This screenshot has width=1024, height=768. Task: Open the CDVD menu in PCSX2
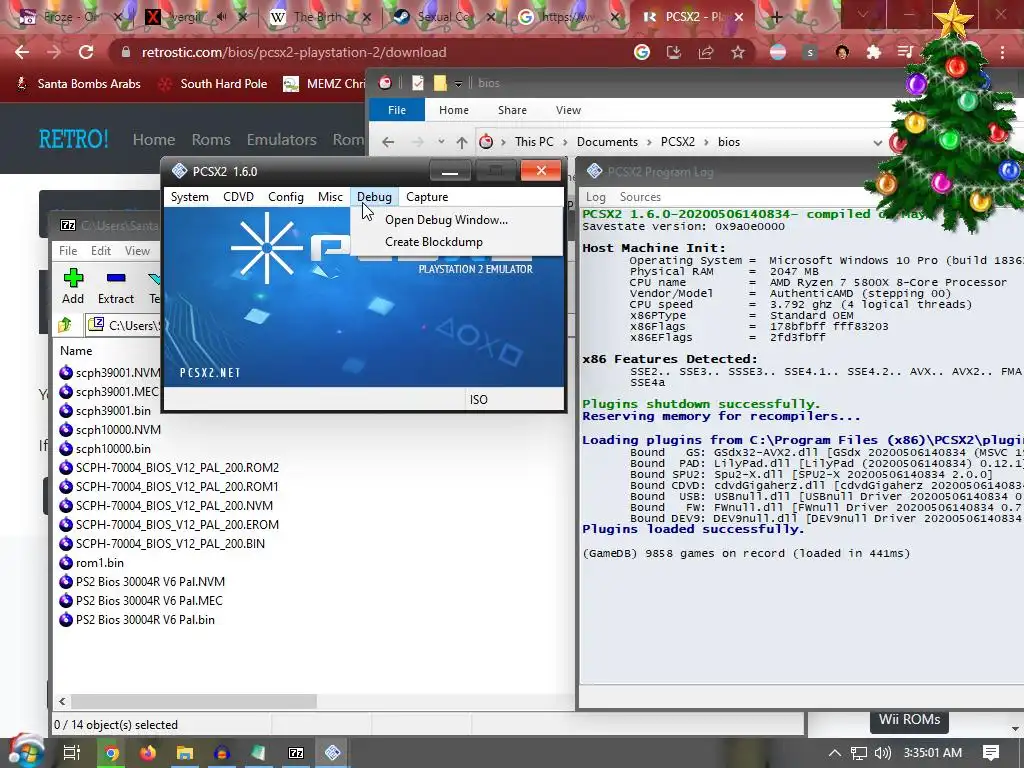click(238, 197)
